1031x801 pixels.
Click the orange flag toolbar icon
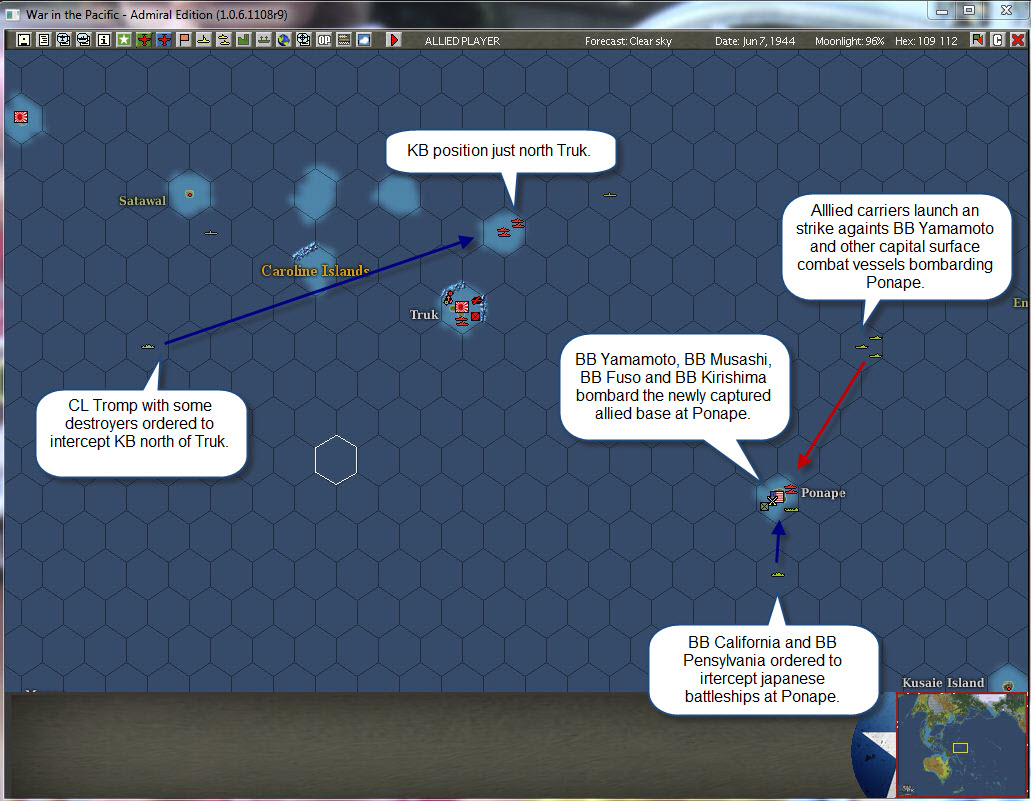click(x=184, y=40)
